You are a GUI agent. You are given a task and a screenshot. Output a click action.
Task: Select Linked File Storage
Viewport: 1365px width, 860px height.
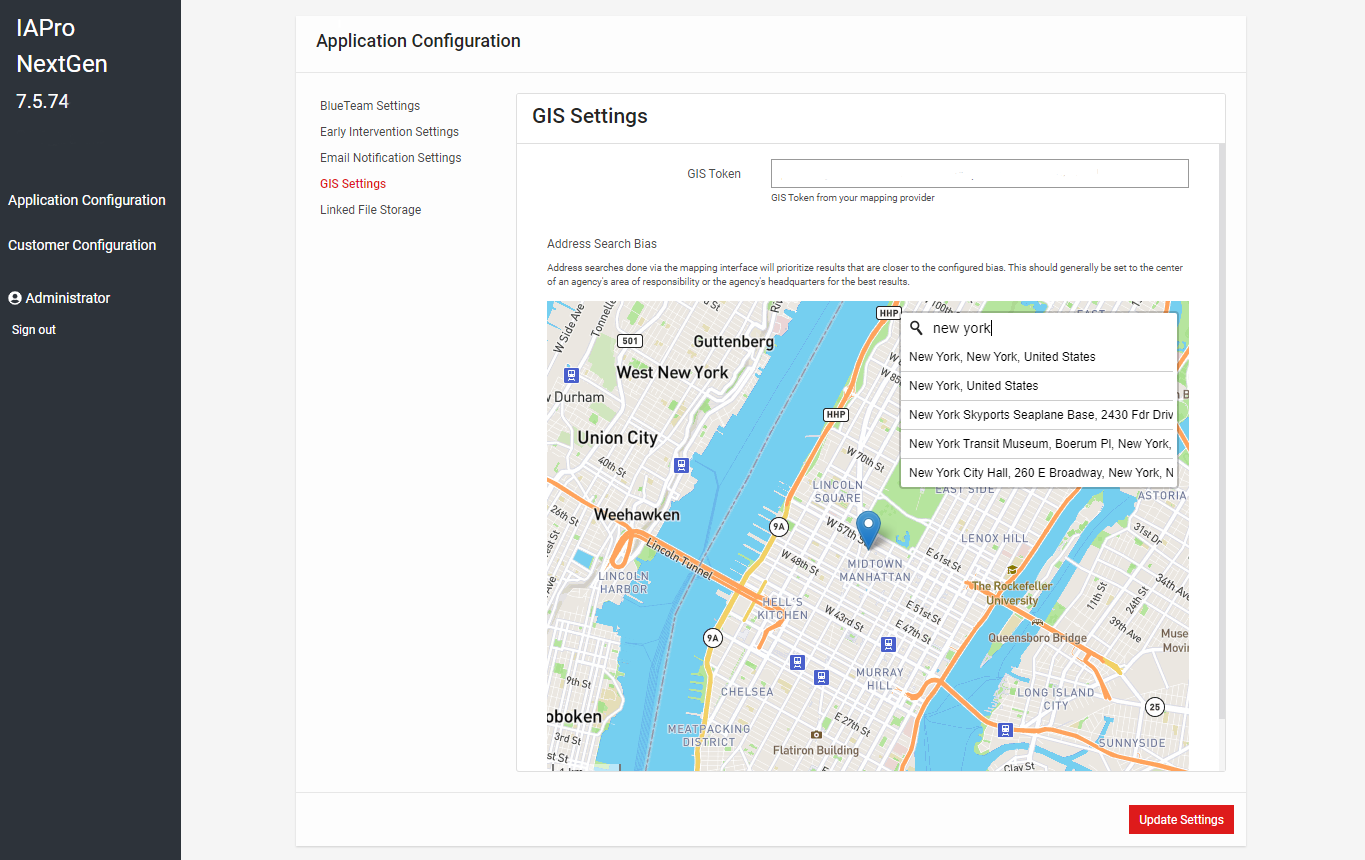pos(371,210)
